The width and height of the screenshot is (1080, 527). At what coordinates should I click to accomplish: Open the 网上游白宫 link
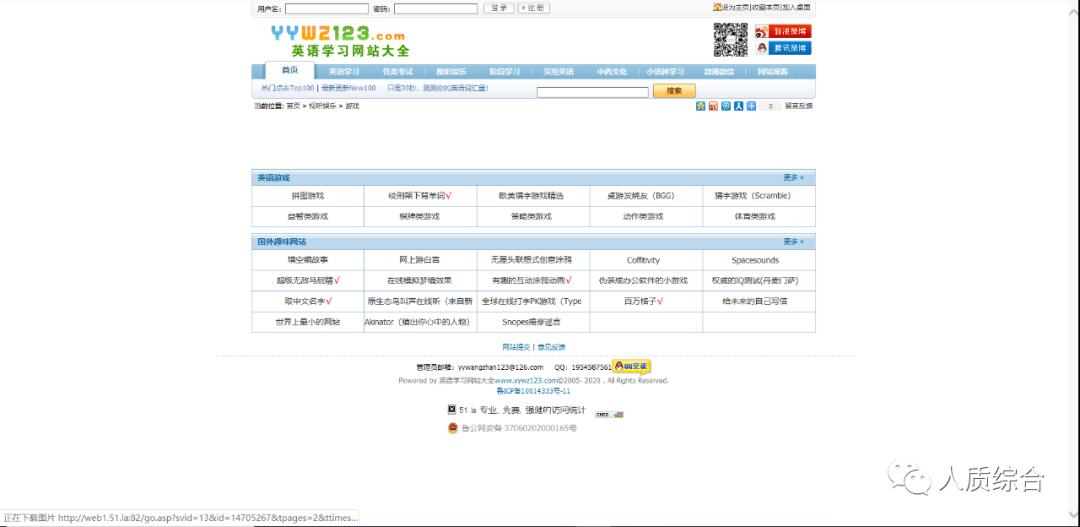point(419,260)
